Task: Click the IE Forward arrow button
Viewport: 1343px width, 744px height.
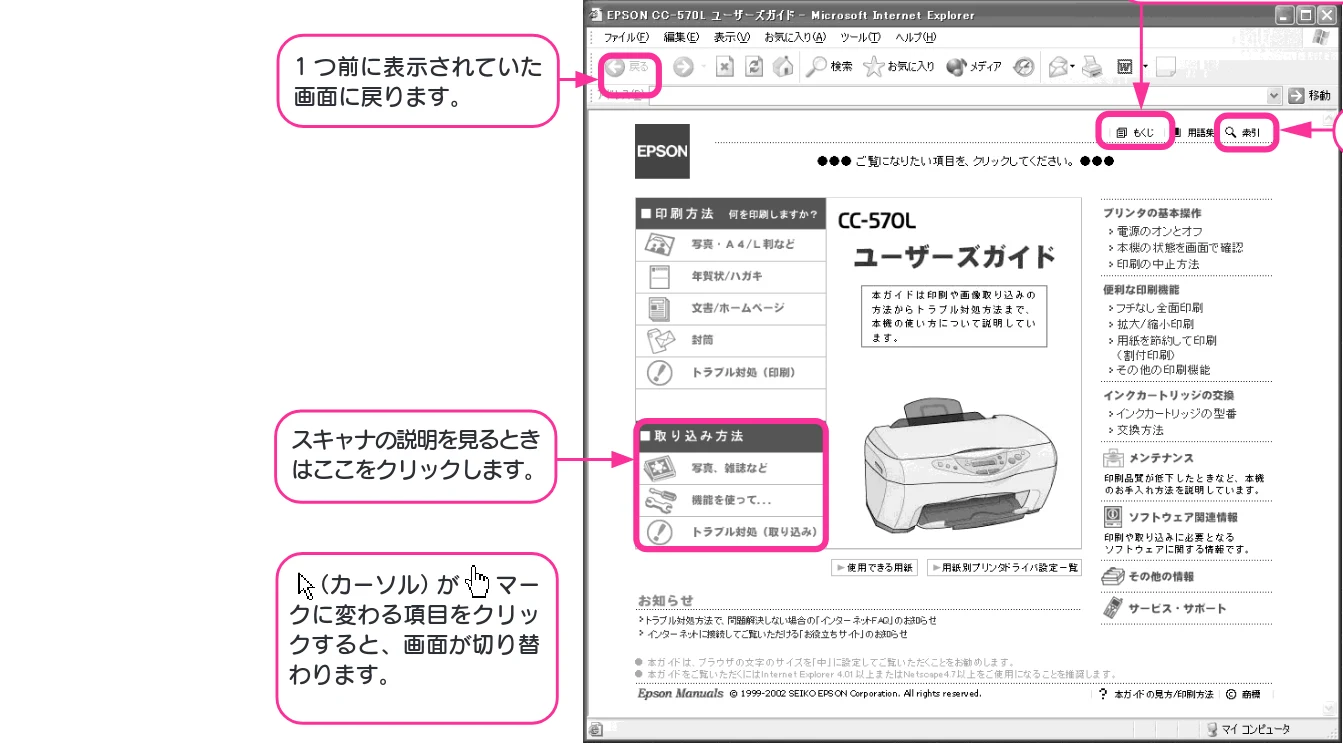Action: click(684, 68)
